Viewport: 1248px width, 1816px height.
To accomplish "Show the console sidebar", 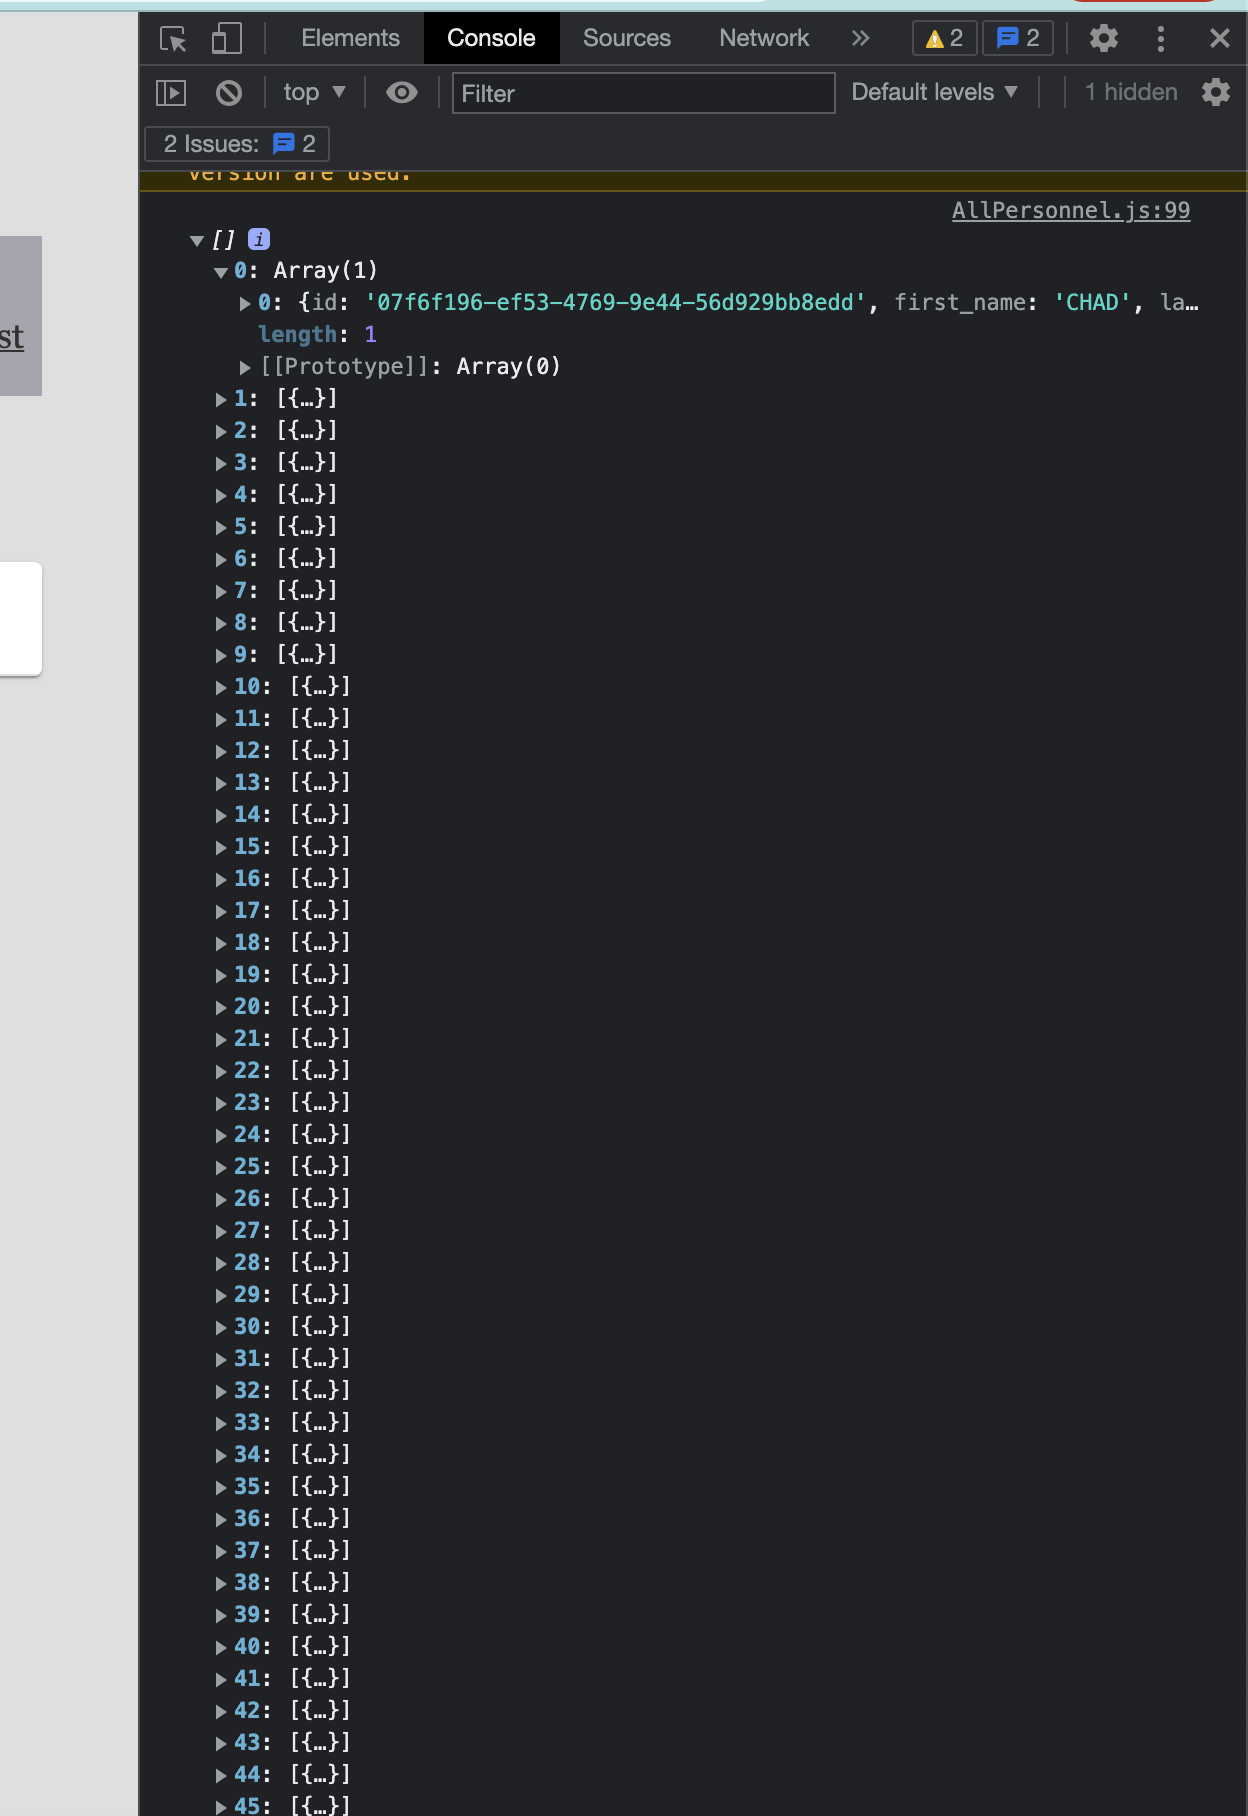I will [171, 93].
